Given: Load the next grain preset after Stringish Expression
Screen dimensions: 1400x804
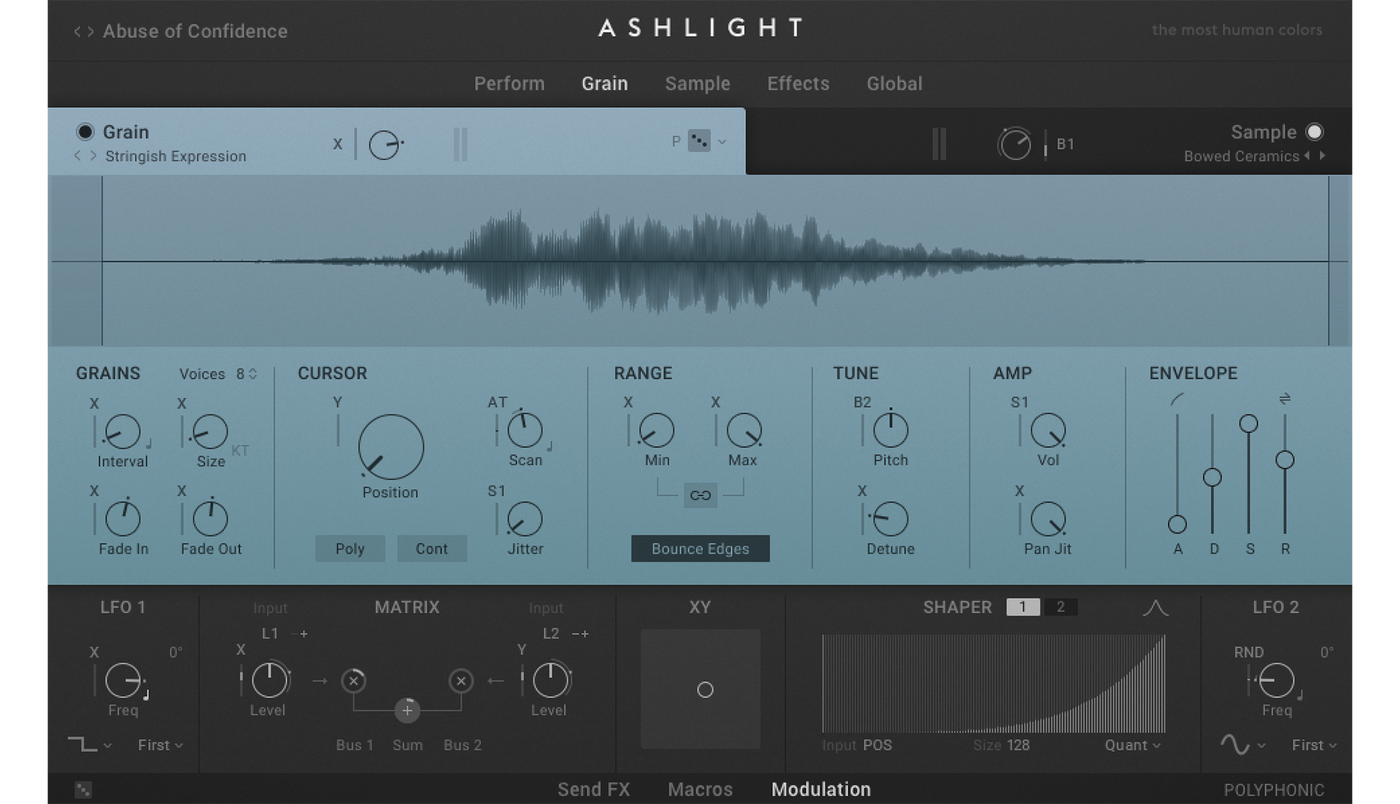Looking at the screenshot, I should (93, 156).
